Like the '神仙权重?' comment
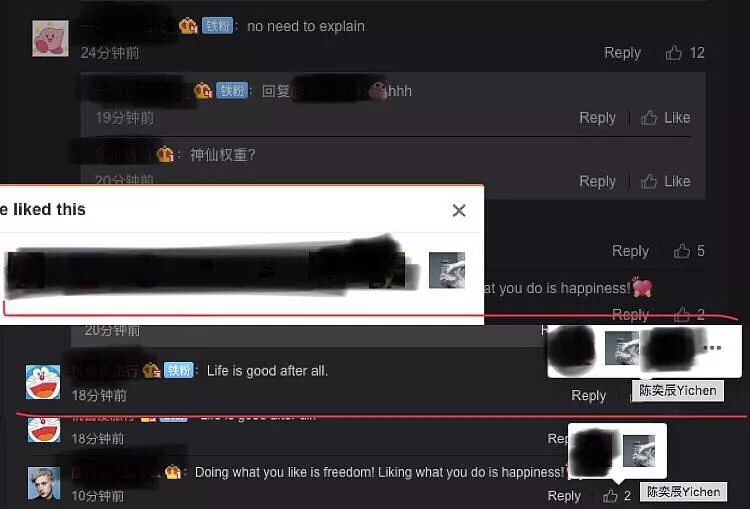The width and height of the screenshot is (750, 509). 665,181
